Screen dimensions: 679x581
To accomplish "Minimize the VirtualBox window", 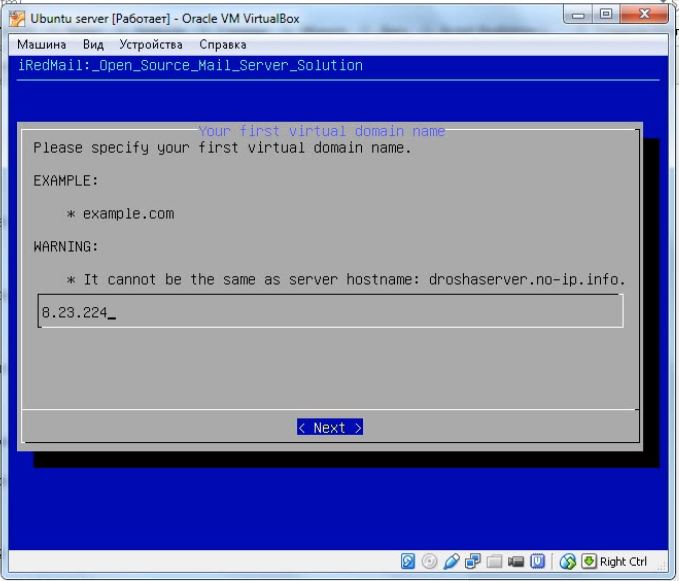I will coord(578,15).
